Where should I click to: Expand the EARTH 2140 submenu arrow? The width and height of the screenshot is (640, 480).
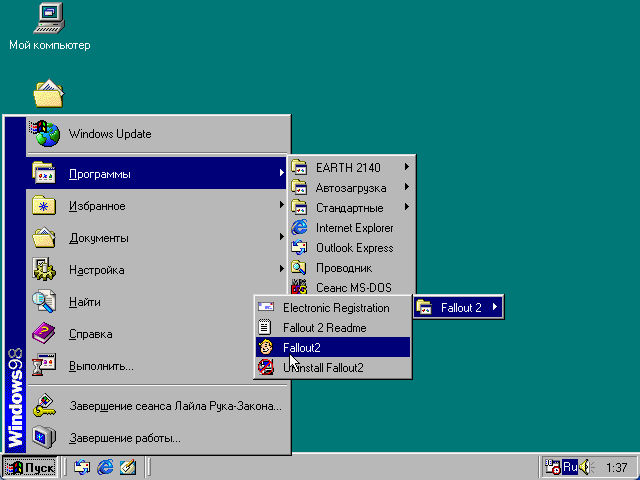coord(407,167)
